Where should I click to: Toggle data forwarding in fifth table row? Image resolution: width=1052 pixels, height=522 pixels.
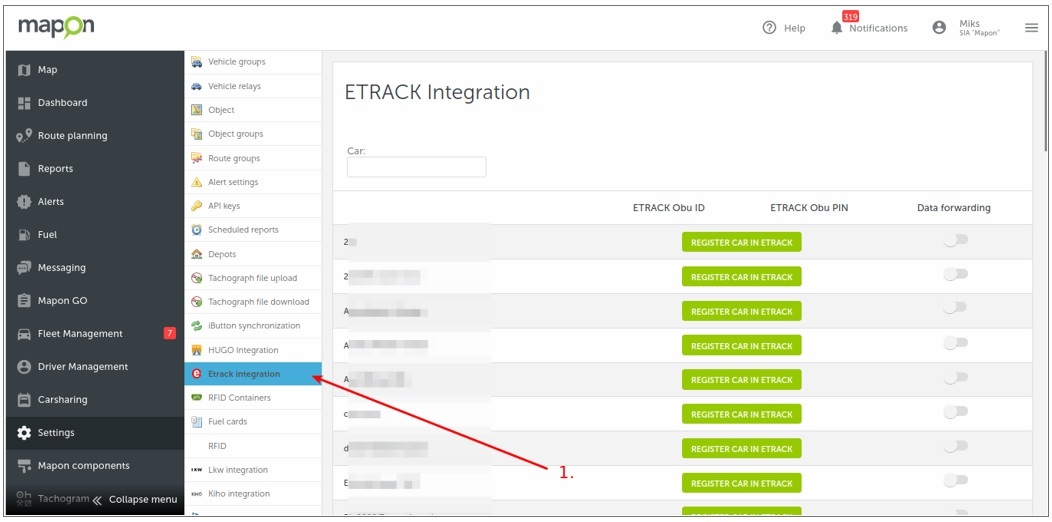(x=955, y=378)
